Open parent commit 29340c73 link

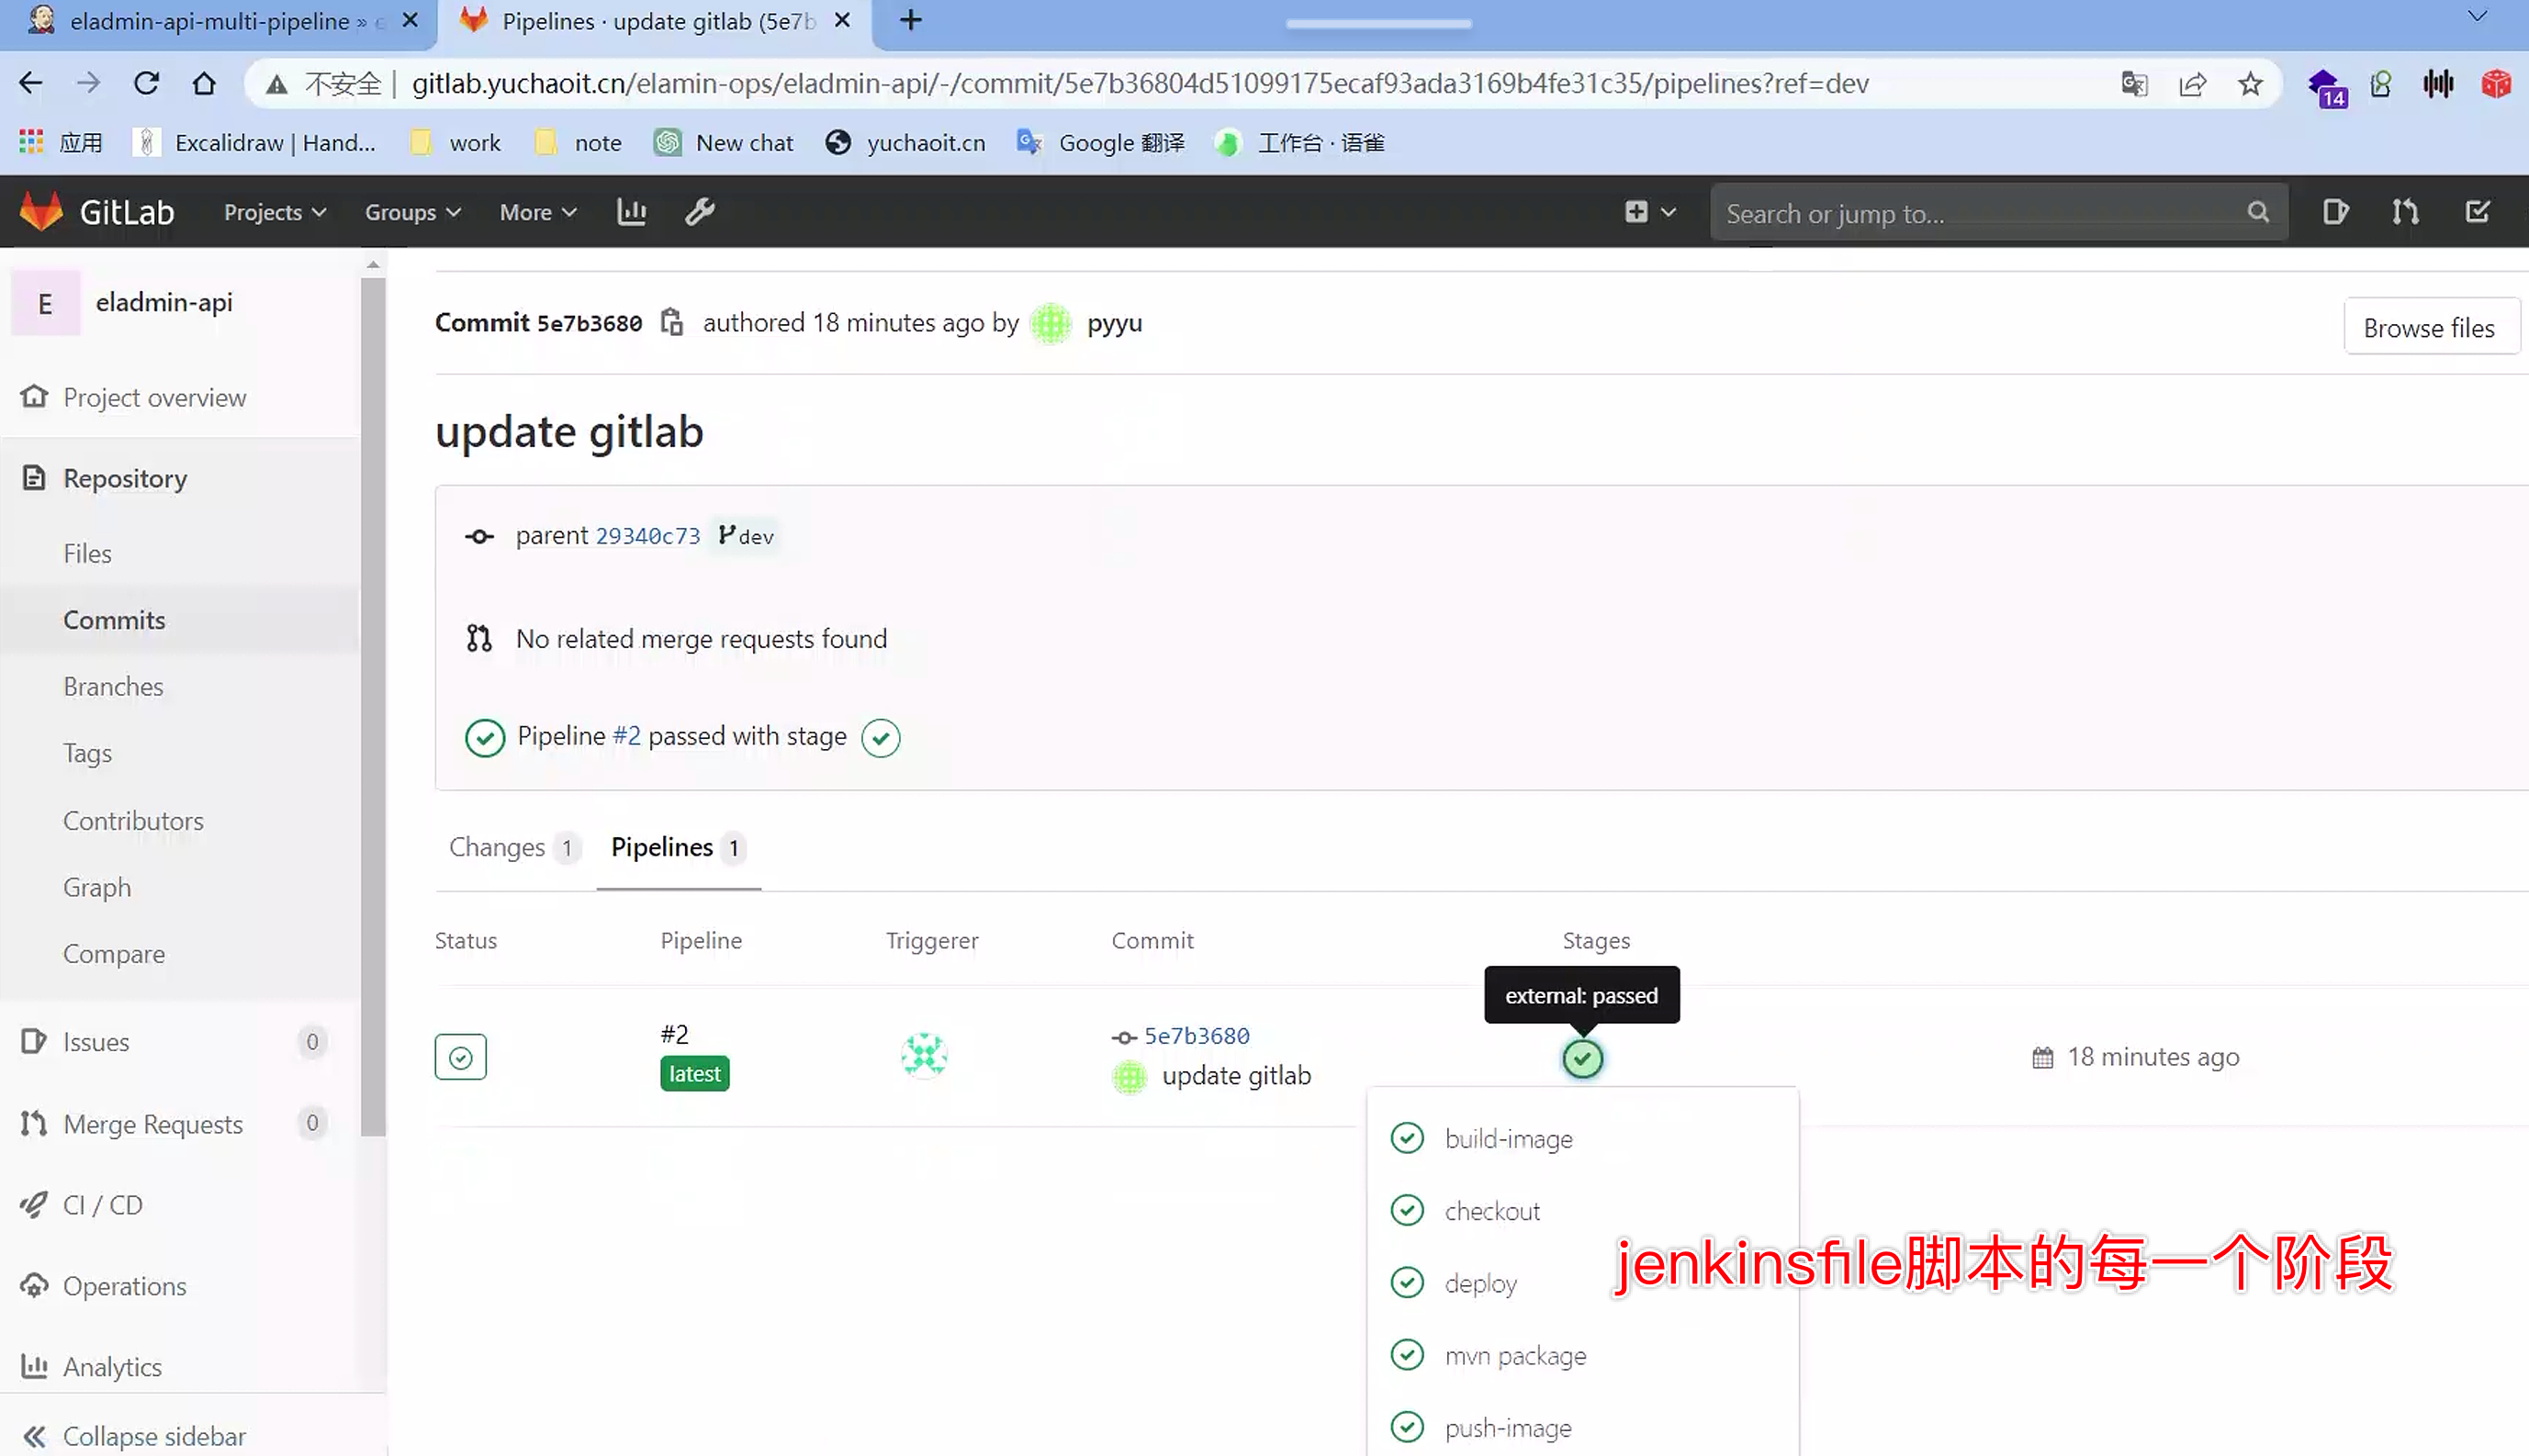pyautogui.click(x=647, y=536)
